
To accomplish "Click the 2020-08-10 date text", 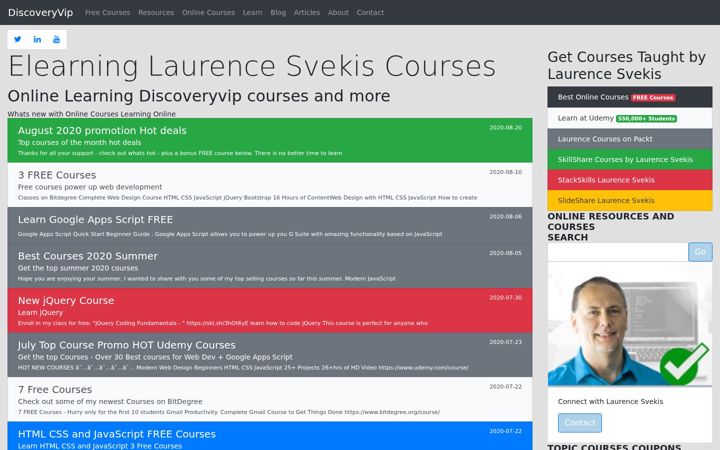I will (506, 172).
